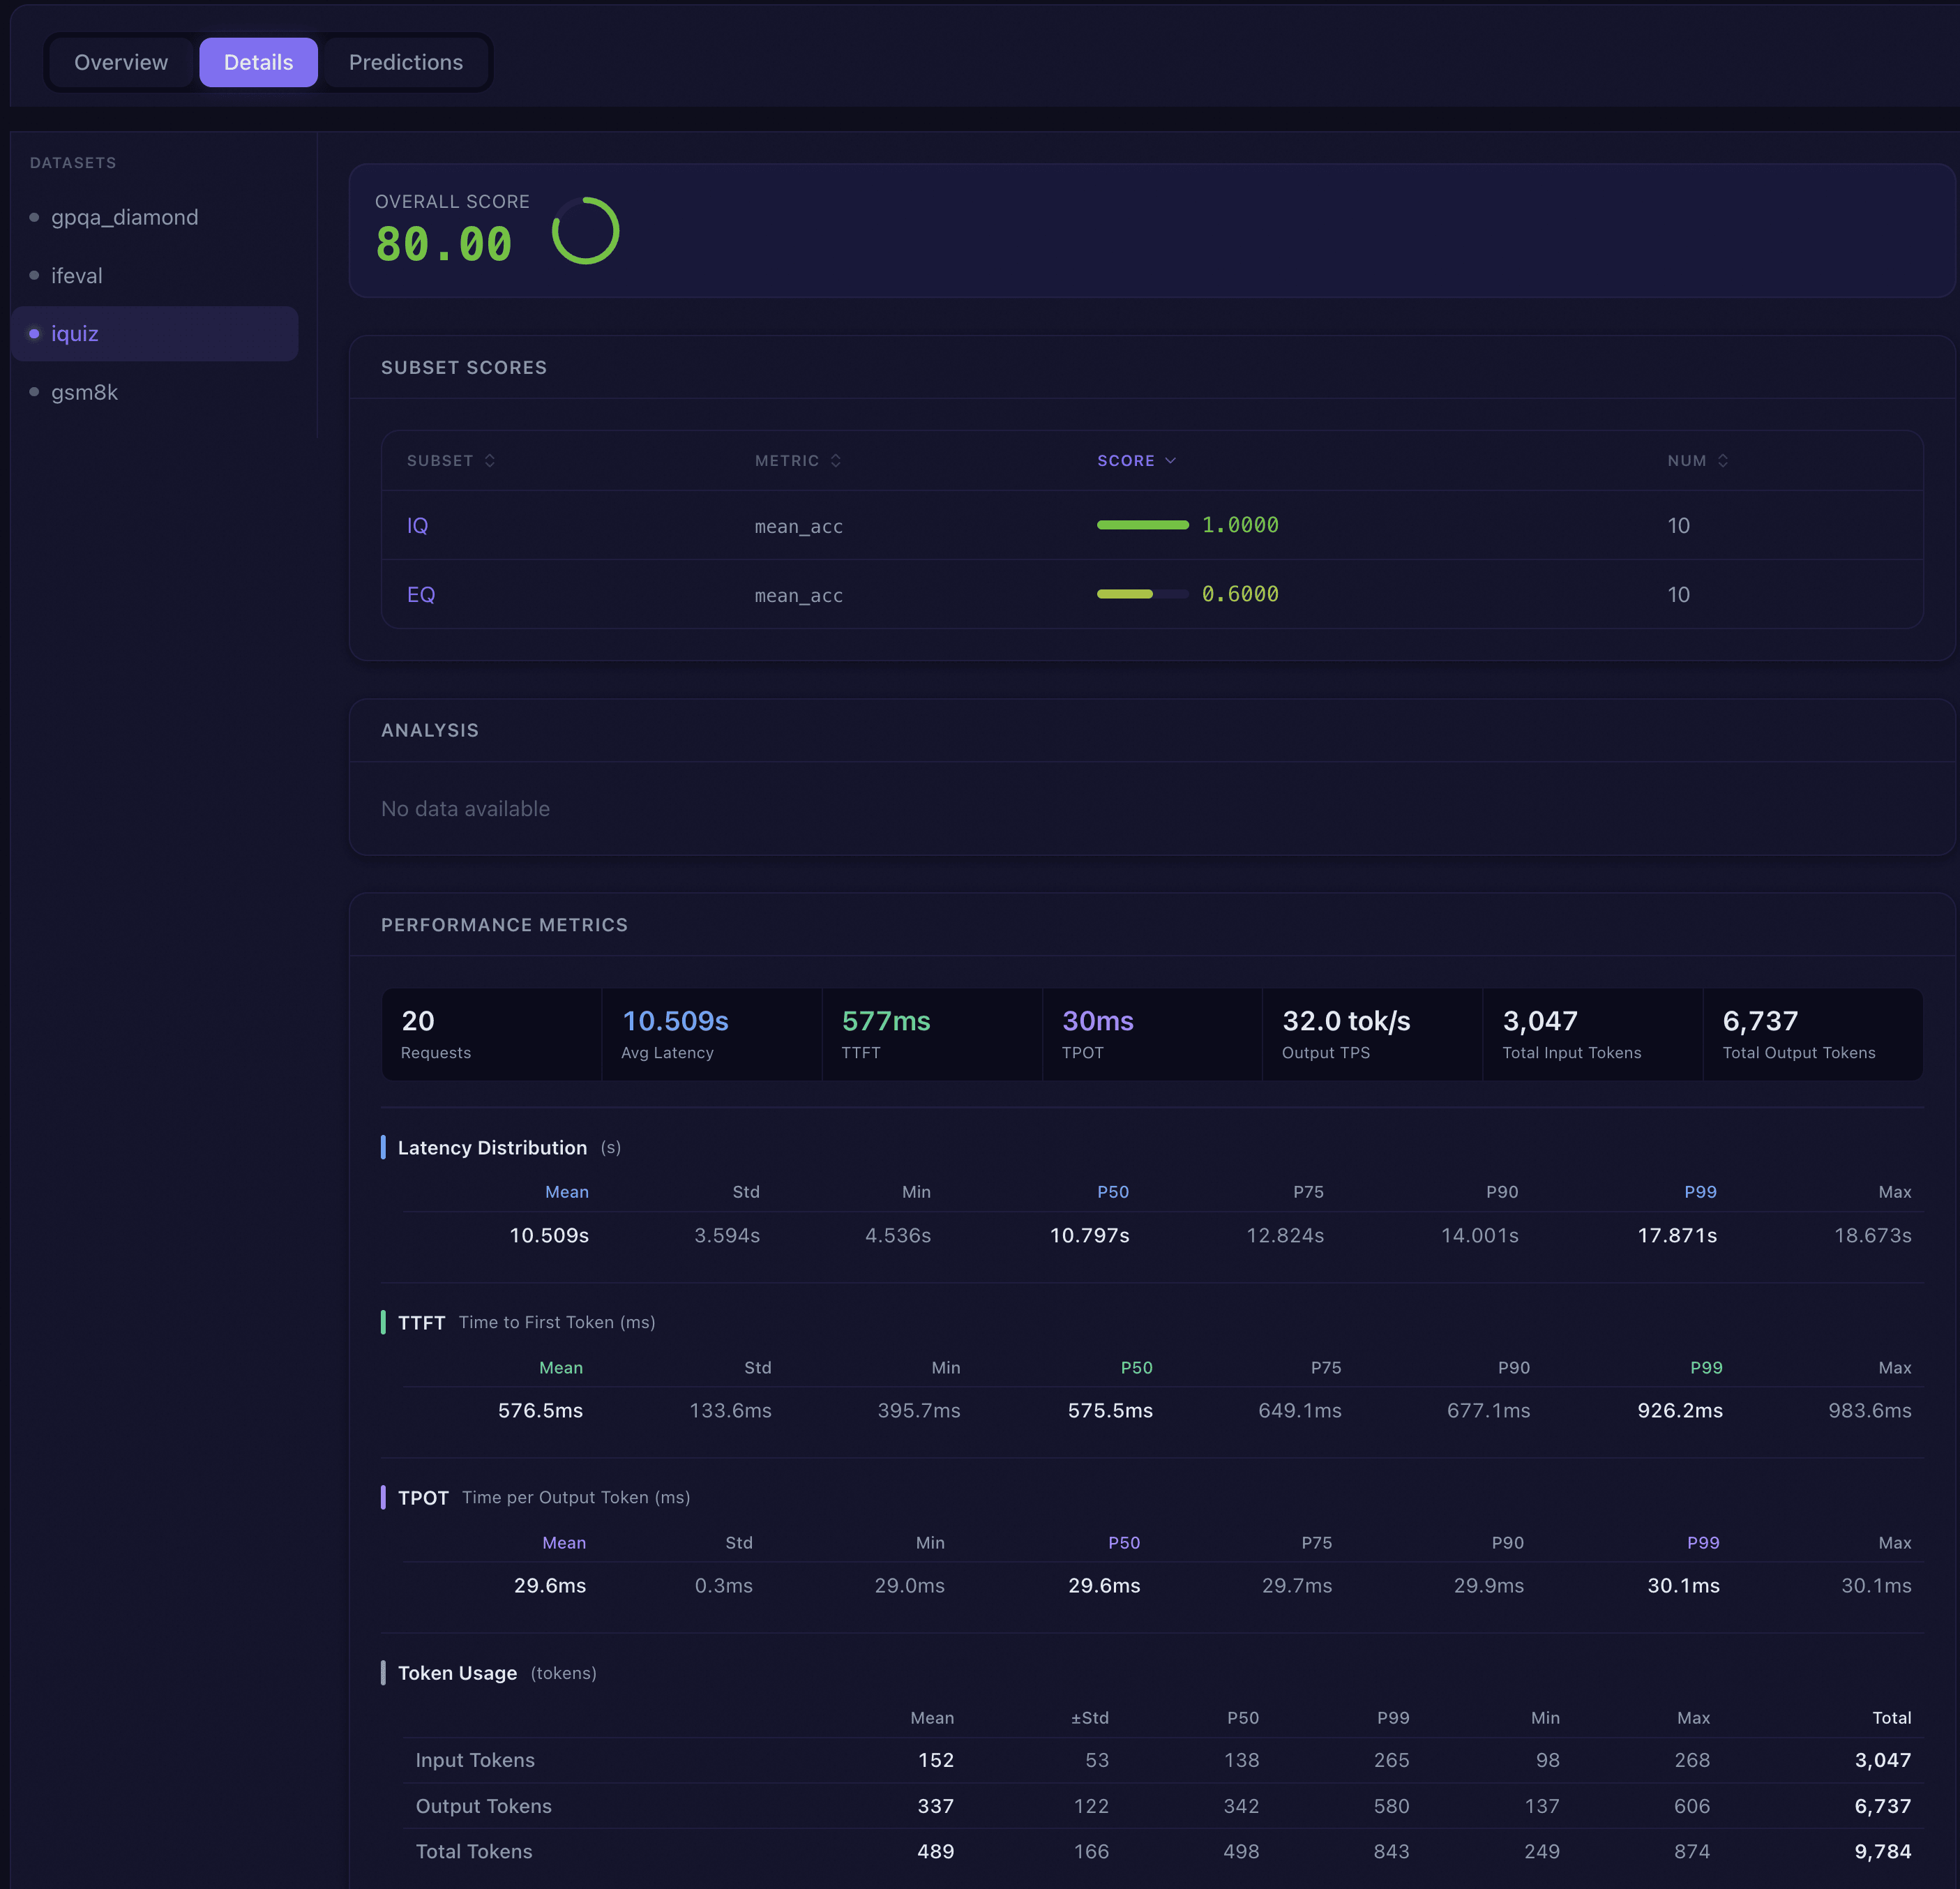
Task: Click TTFT Std value 133.6ms
Action: tap(730, 1410)
